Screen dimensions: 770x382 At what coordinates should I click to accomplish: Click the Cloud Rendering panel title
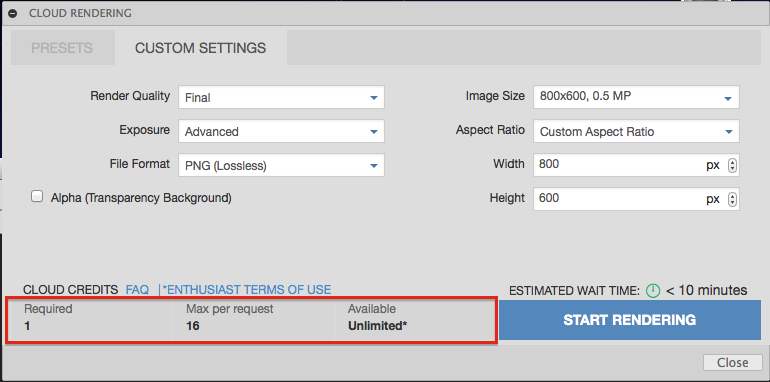pyautogui.click(x=80, y=14)
